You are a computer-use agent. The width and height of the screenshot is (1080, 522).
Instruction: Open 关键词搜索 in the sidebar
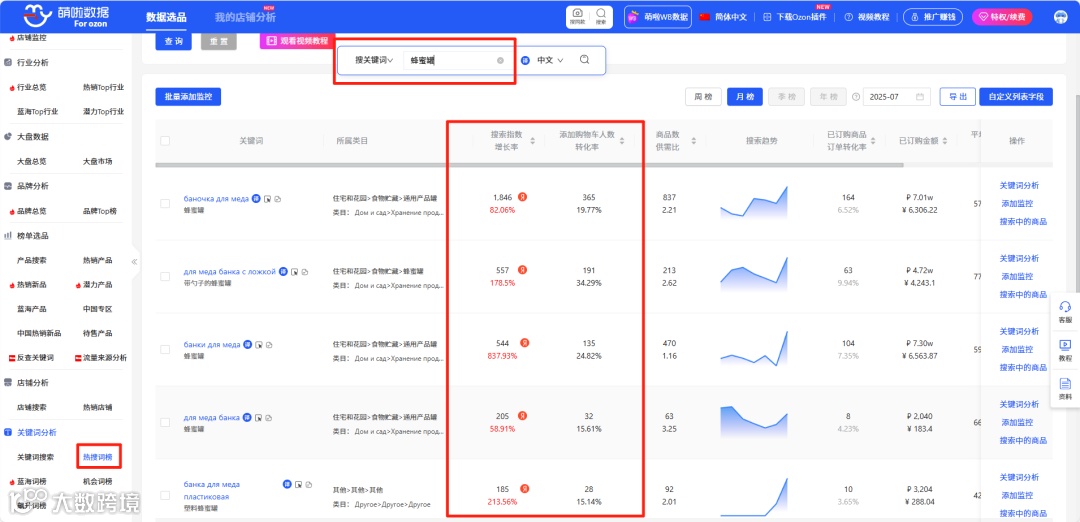(36, 457)
